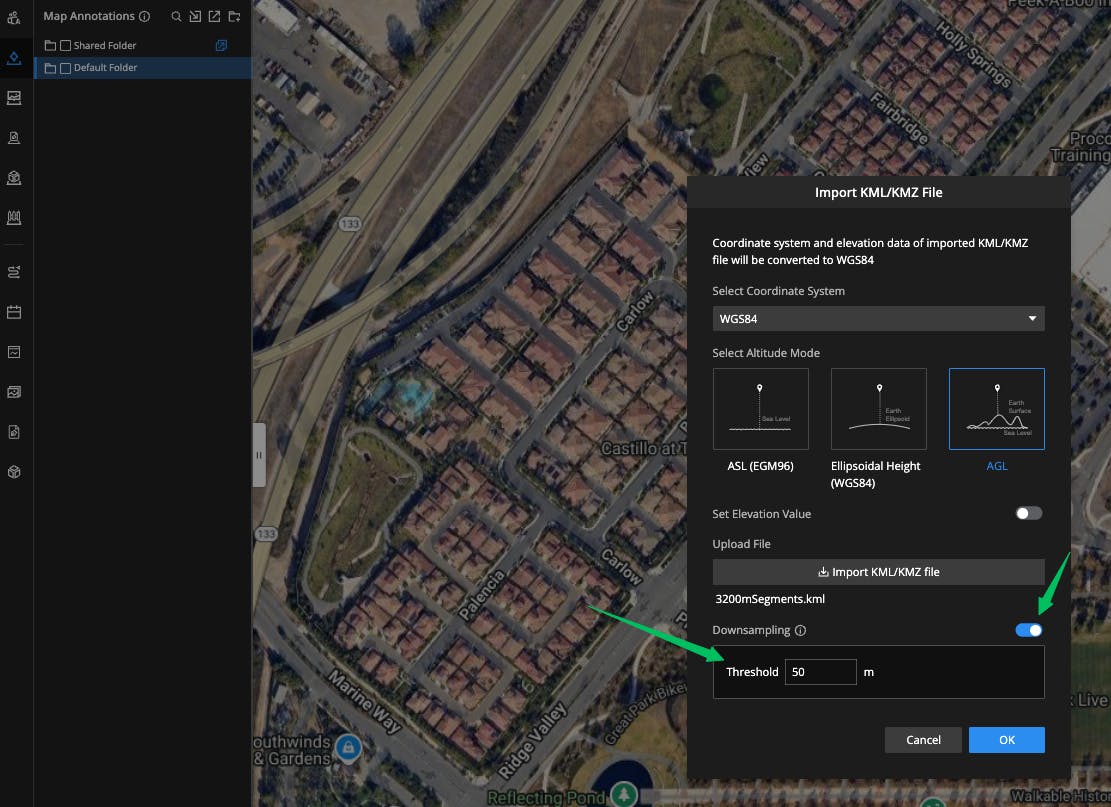
Task: Tick the Default Folder checkbox
Action: (66, 68)
